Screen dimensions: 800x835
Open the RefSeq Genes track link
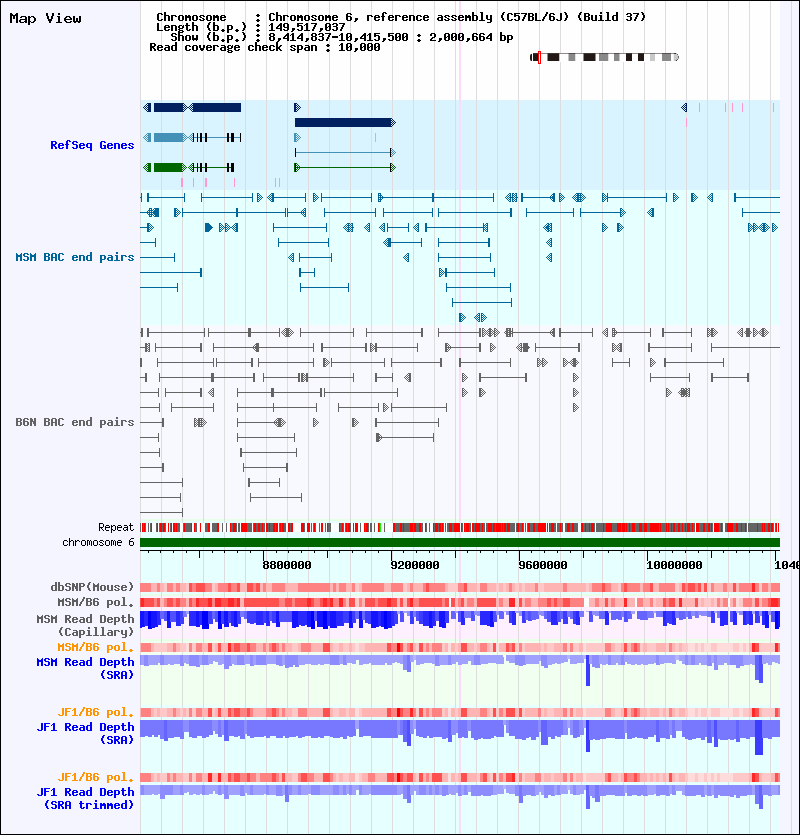click(92, 145)
